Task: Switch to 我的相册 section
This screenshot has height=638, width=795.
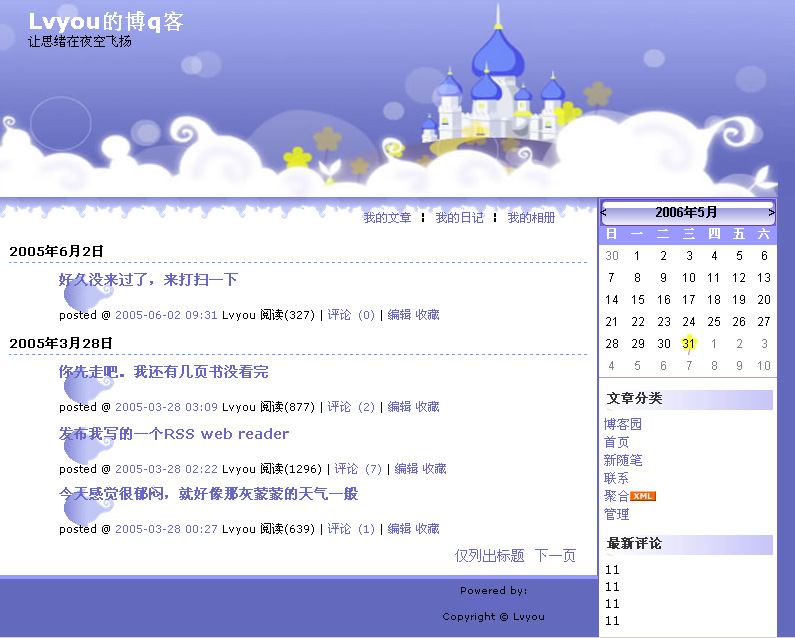Action: pyautogui.click(x=531, y=218)
